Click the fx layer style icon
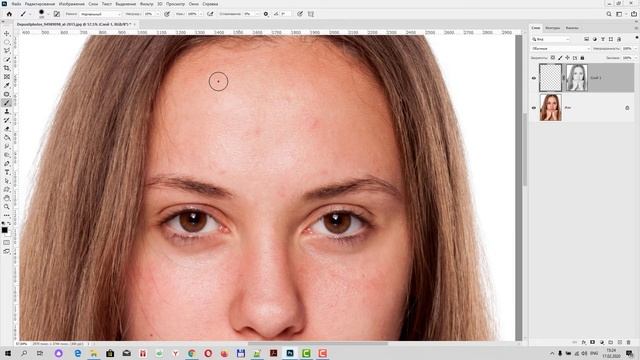 coord(584,342)
